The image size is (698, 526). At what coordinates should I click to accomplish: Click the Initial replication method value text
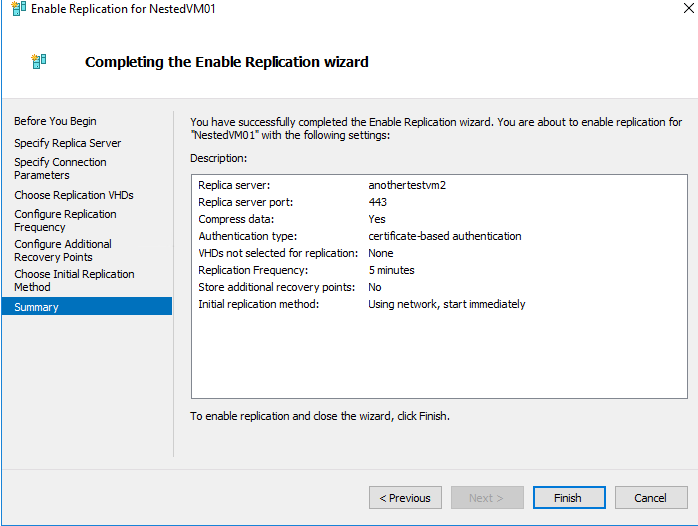click(446, 304)
